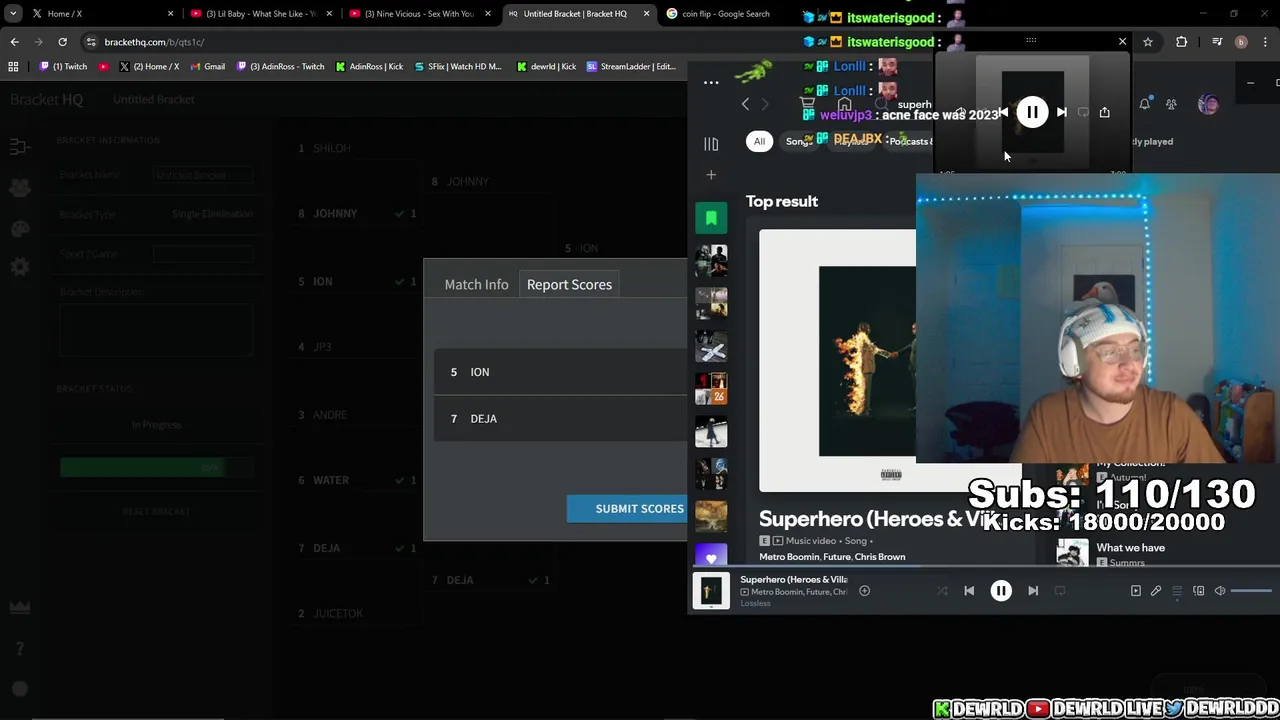Open the Twitch bookmark

(64, 67)
